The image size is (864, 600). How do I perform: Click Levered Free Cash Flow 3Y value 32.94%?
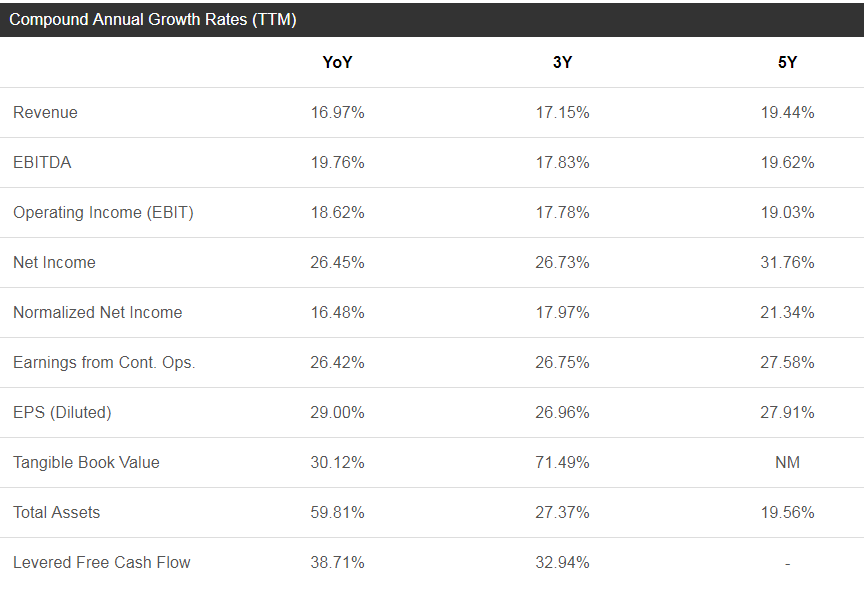[562, 562]
